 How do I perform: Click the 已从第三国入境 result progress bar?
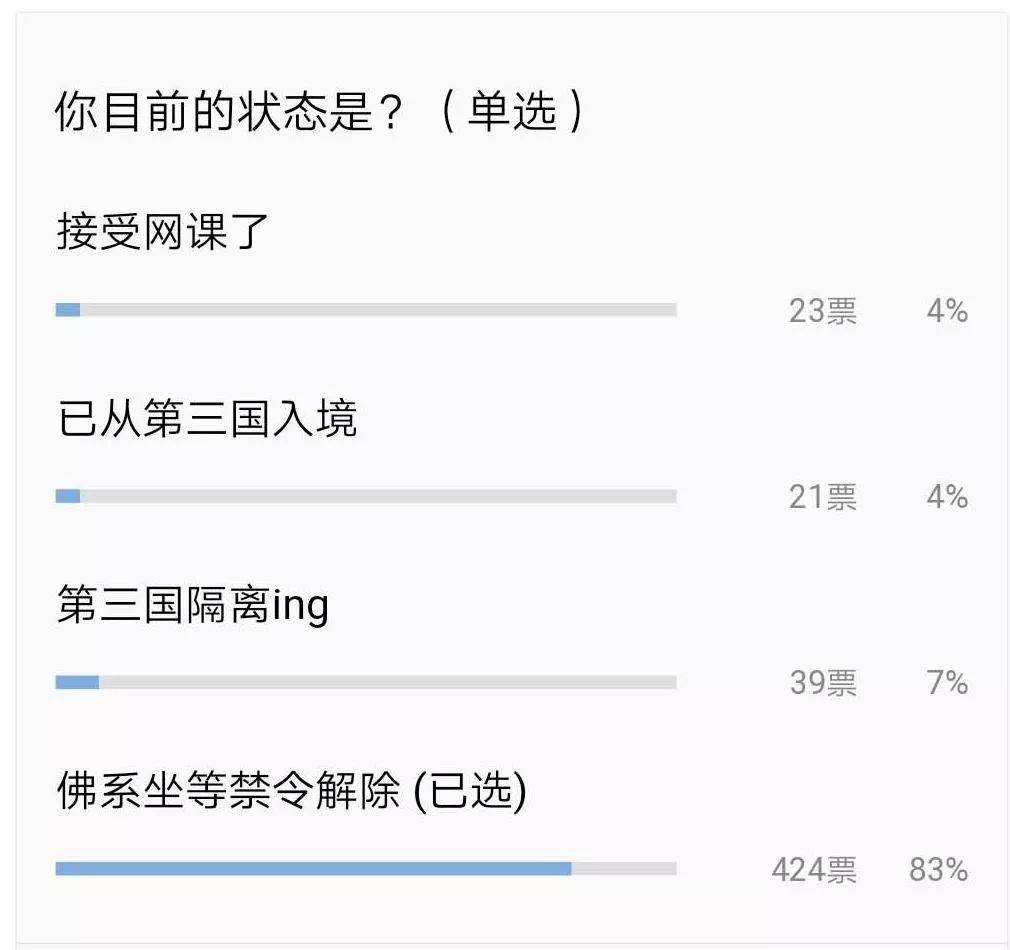(x=366, y=496)
